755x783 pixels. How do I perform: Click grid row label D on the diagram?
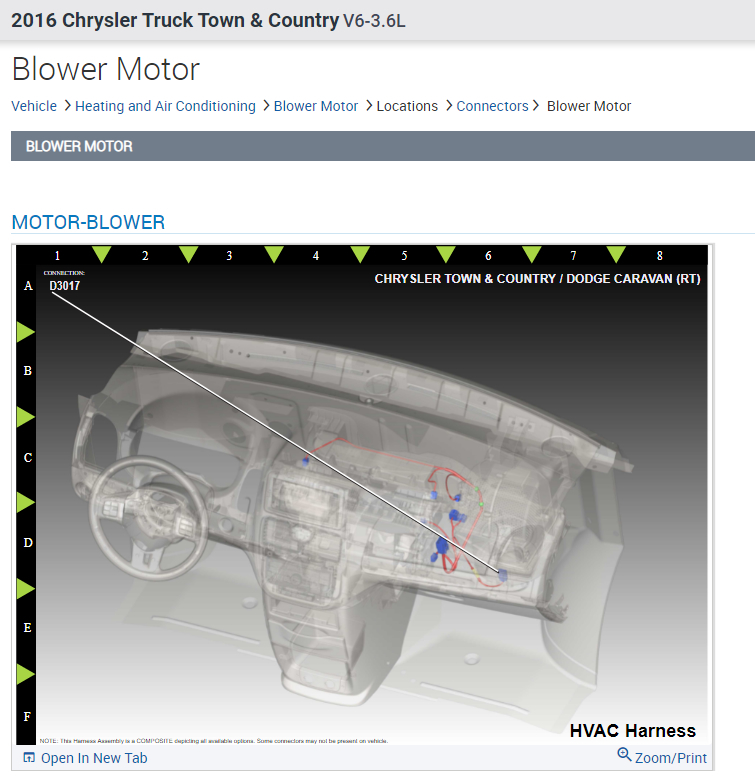(x=28, y=543)
